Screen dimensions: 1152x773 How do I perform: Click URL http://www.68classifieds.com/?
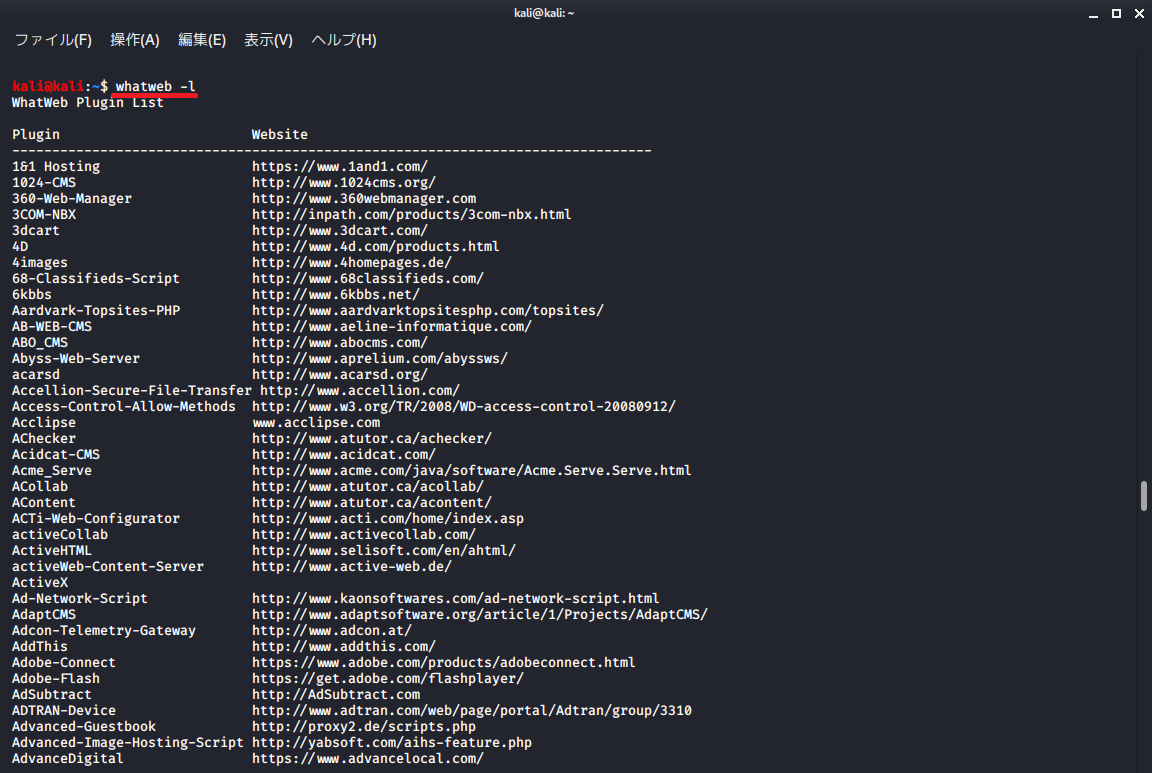click(367, 278)
